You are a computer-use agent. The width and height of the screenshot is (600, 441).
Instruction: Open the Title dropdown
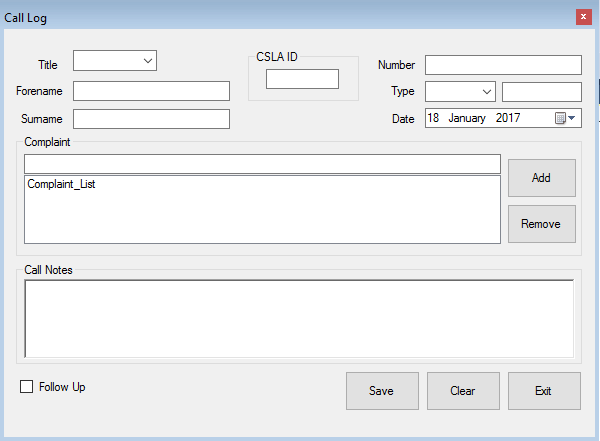[x=115, y=60]
